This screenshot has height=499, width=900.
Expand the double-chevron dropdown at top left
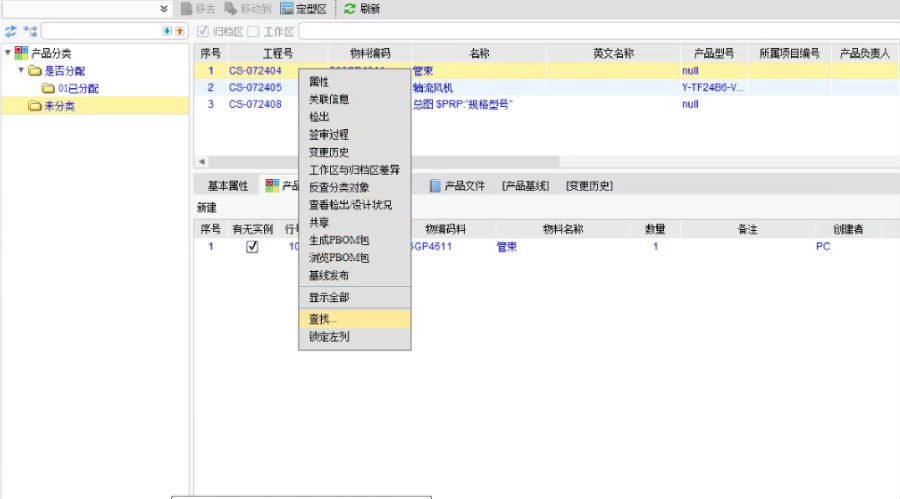tap(164, 9)
